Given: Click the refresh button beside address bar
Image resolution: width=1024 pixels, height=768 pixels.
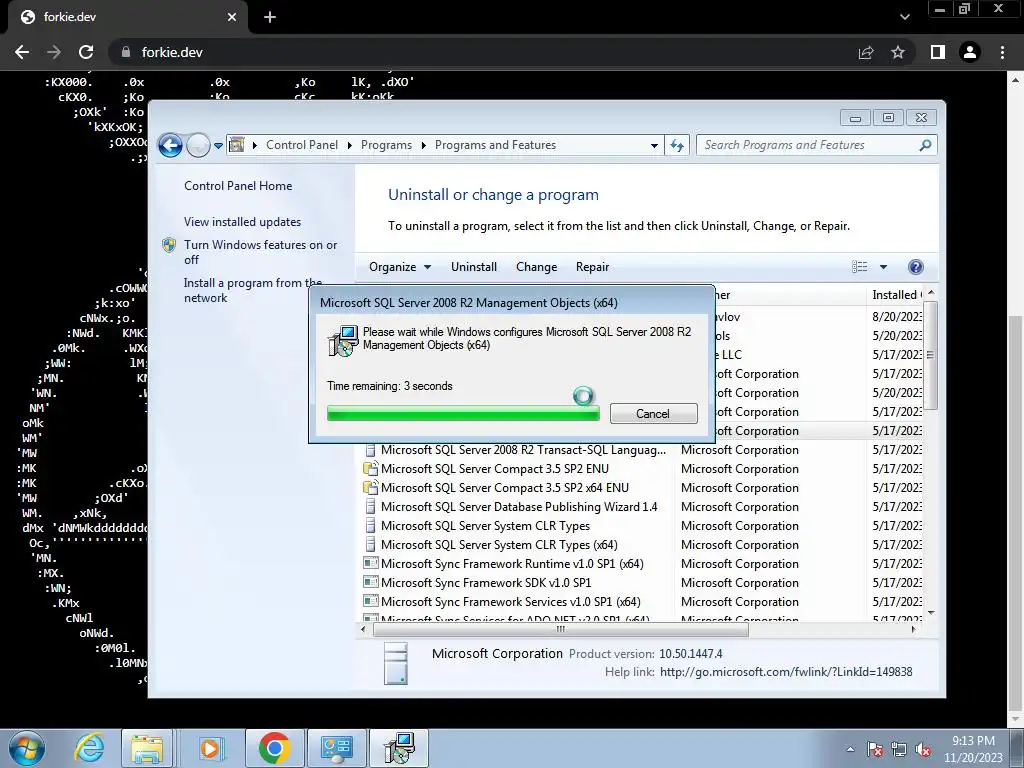Looking at the screenshot, I should point(677,146).
